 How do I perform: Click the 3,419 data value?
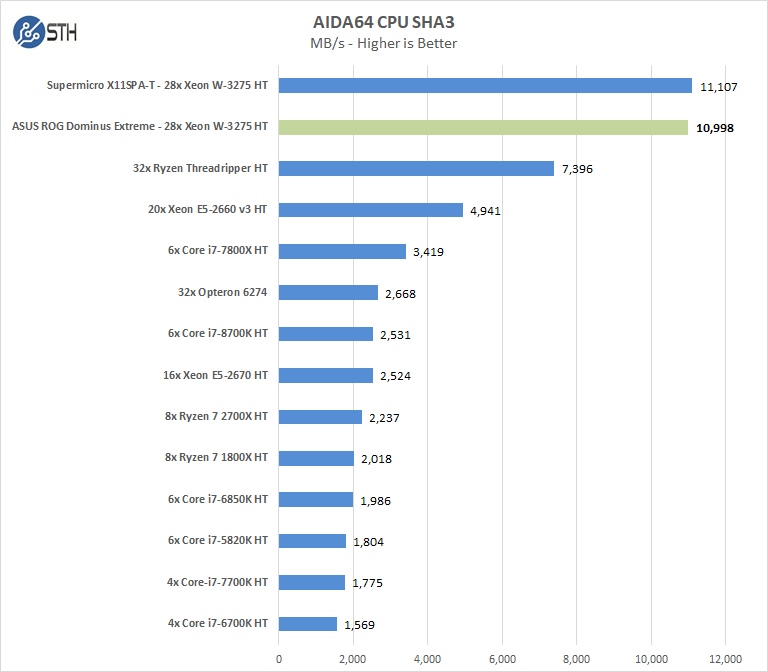pos(429,252)
